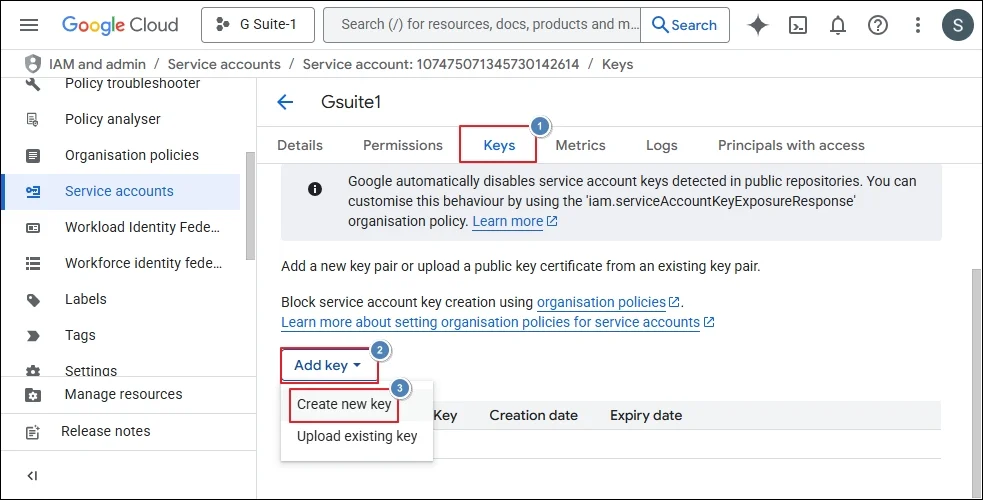The height and width of the screenshot is (500, 983).
Task: Open Organisation policies in sidebar
Action: (132, 155)
